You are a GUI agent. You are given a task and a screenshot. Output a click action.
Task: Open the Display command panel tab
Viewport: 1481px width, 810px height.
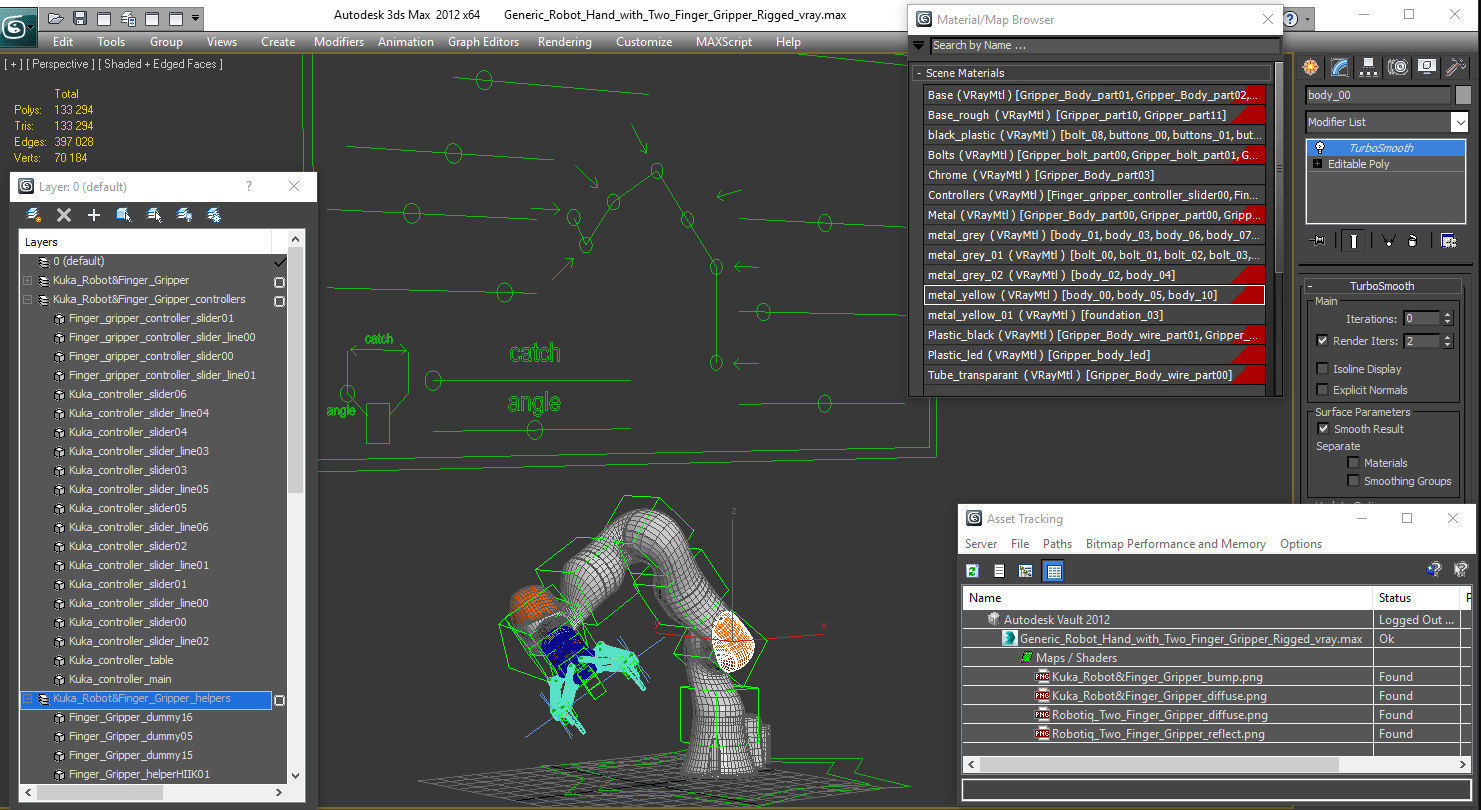(1427, 67)
